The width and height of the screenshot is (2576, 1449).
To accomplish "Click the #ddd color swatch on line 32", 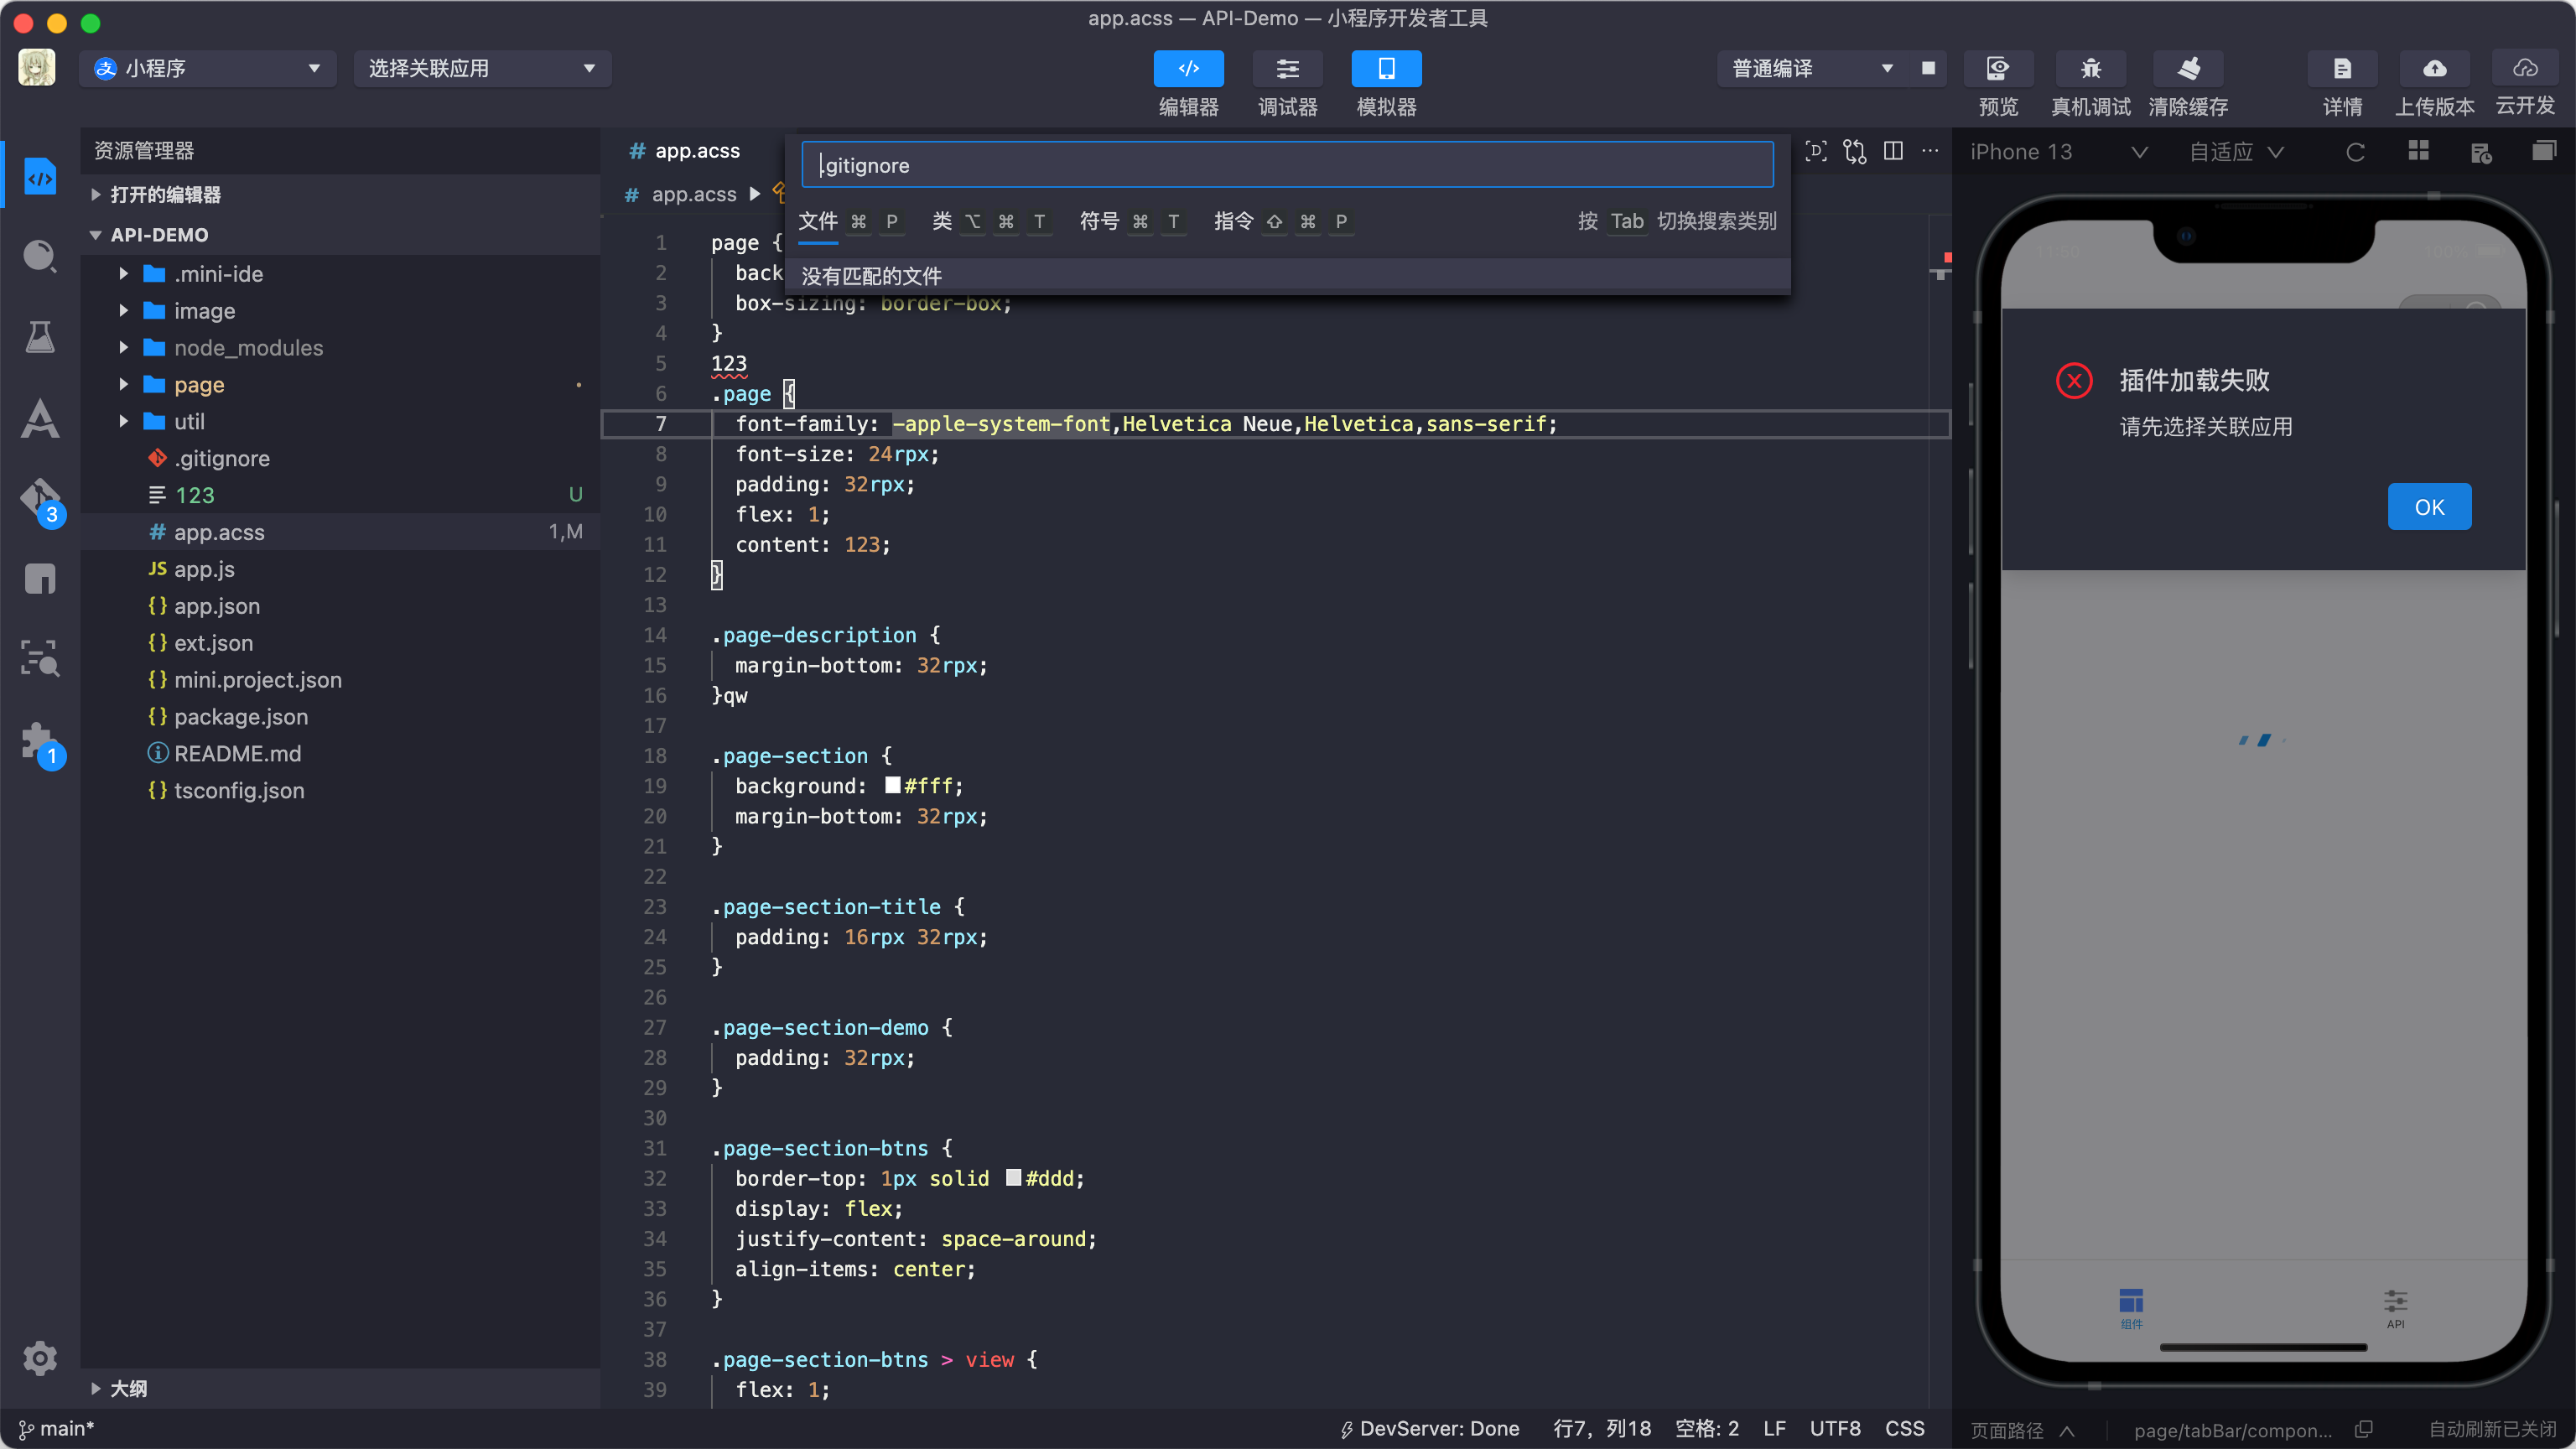I will [1013, 1178].
